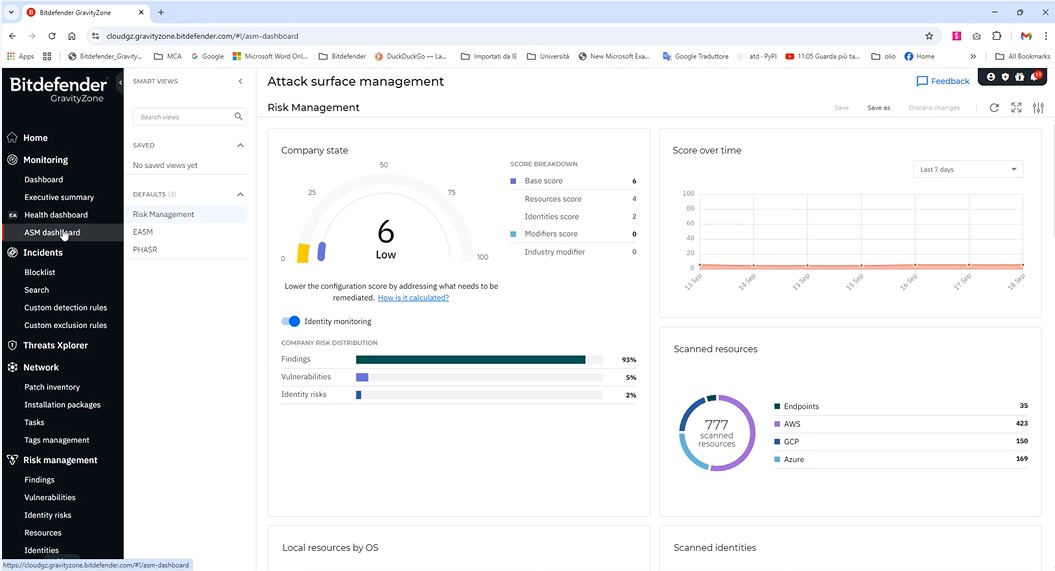Viewport: 1055px width, 571px height.
Task: Click the refresh dashboard icon
Action: (x=994, y=108)
